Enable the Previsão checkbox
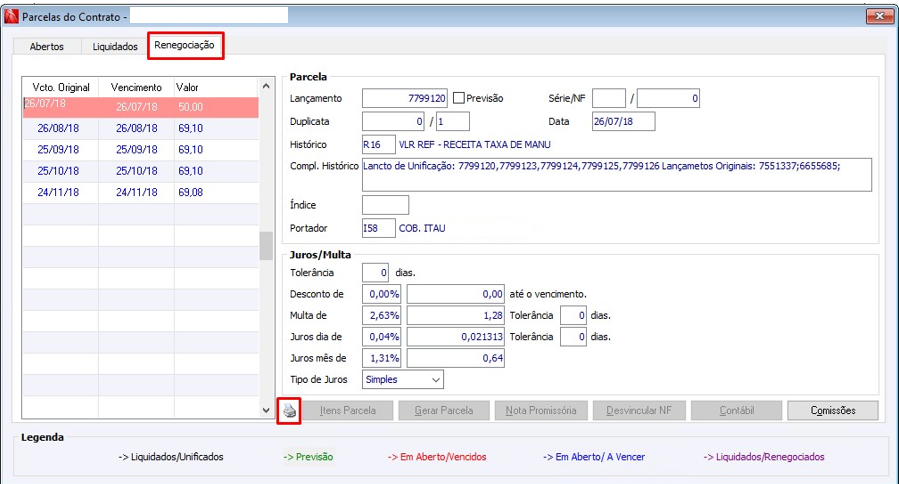Screen dimensions: 899x484 [459, 98]
